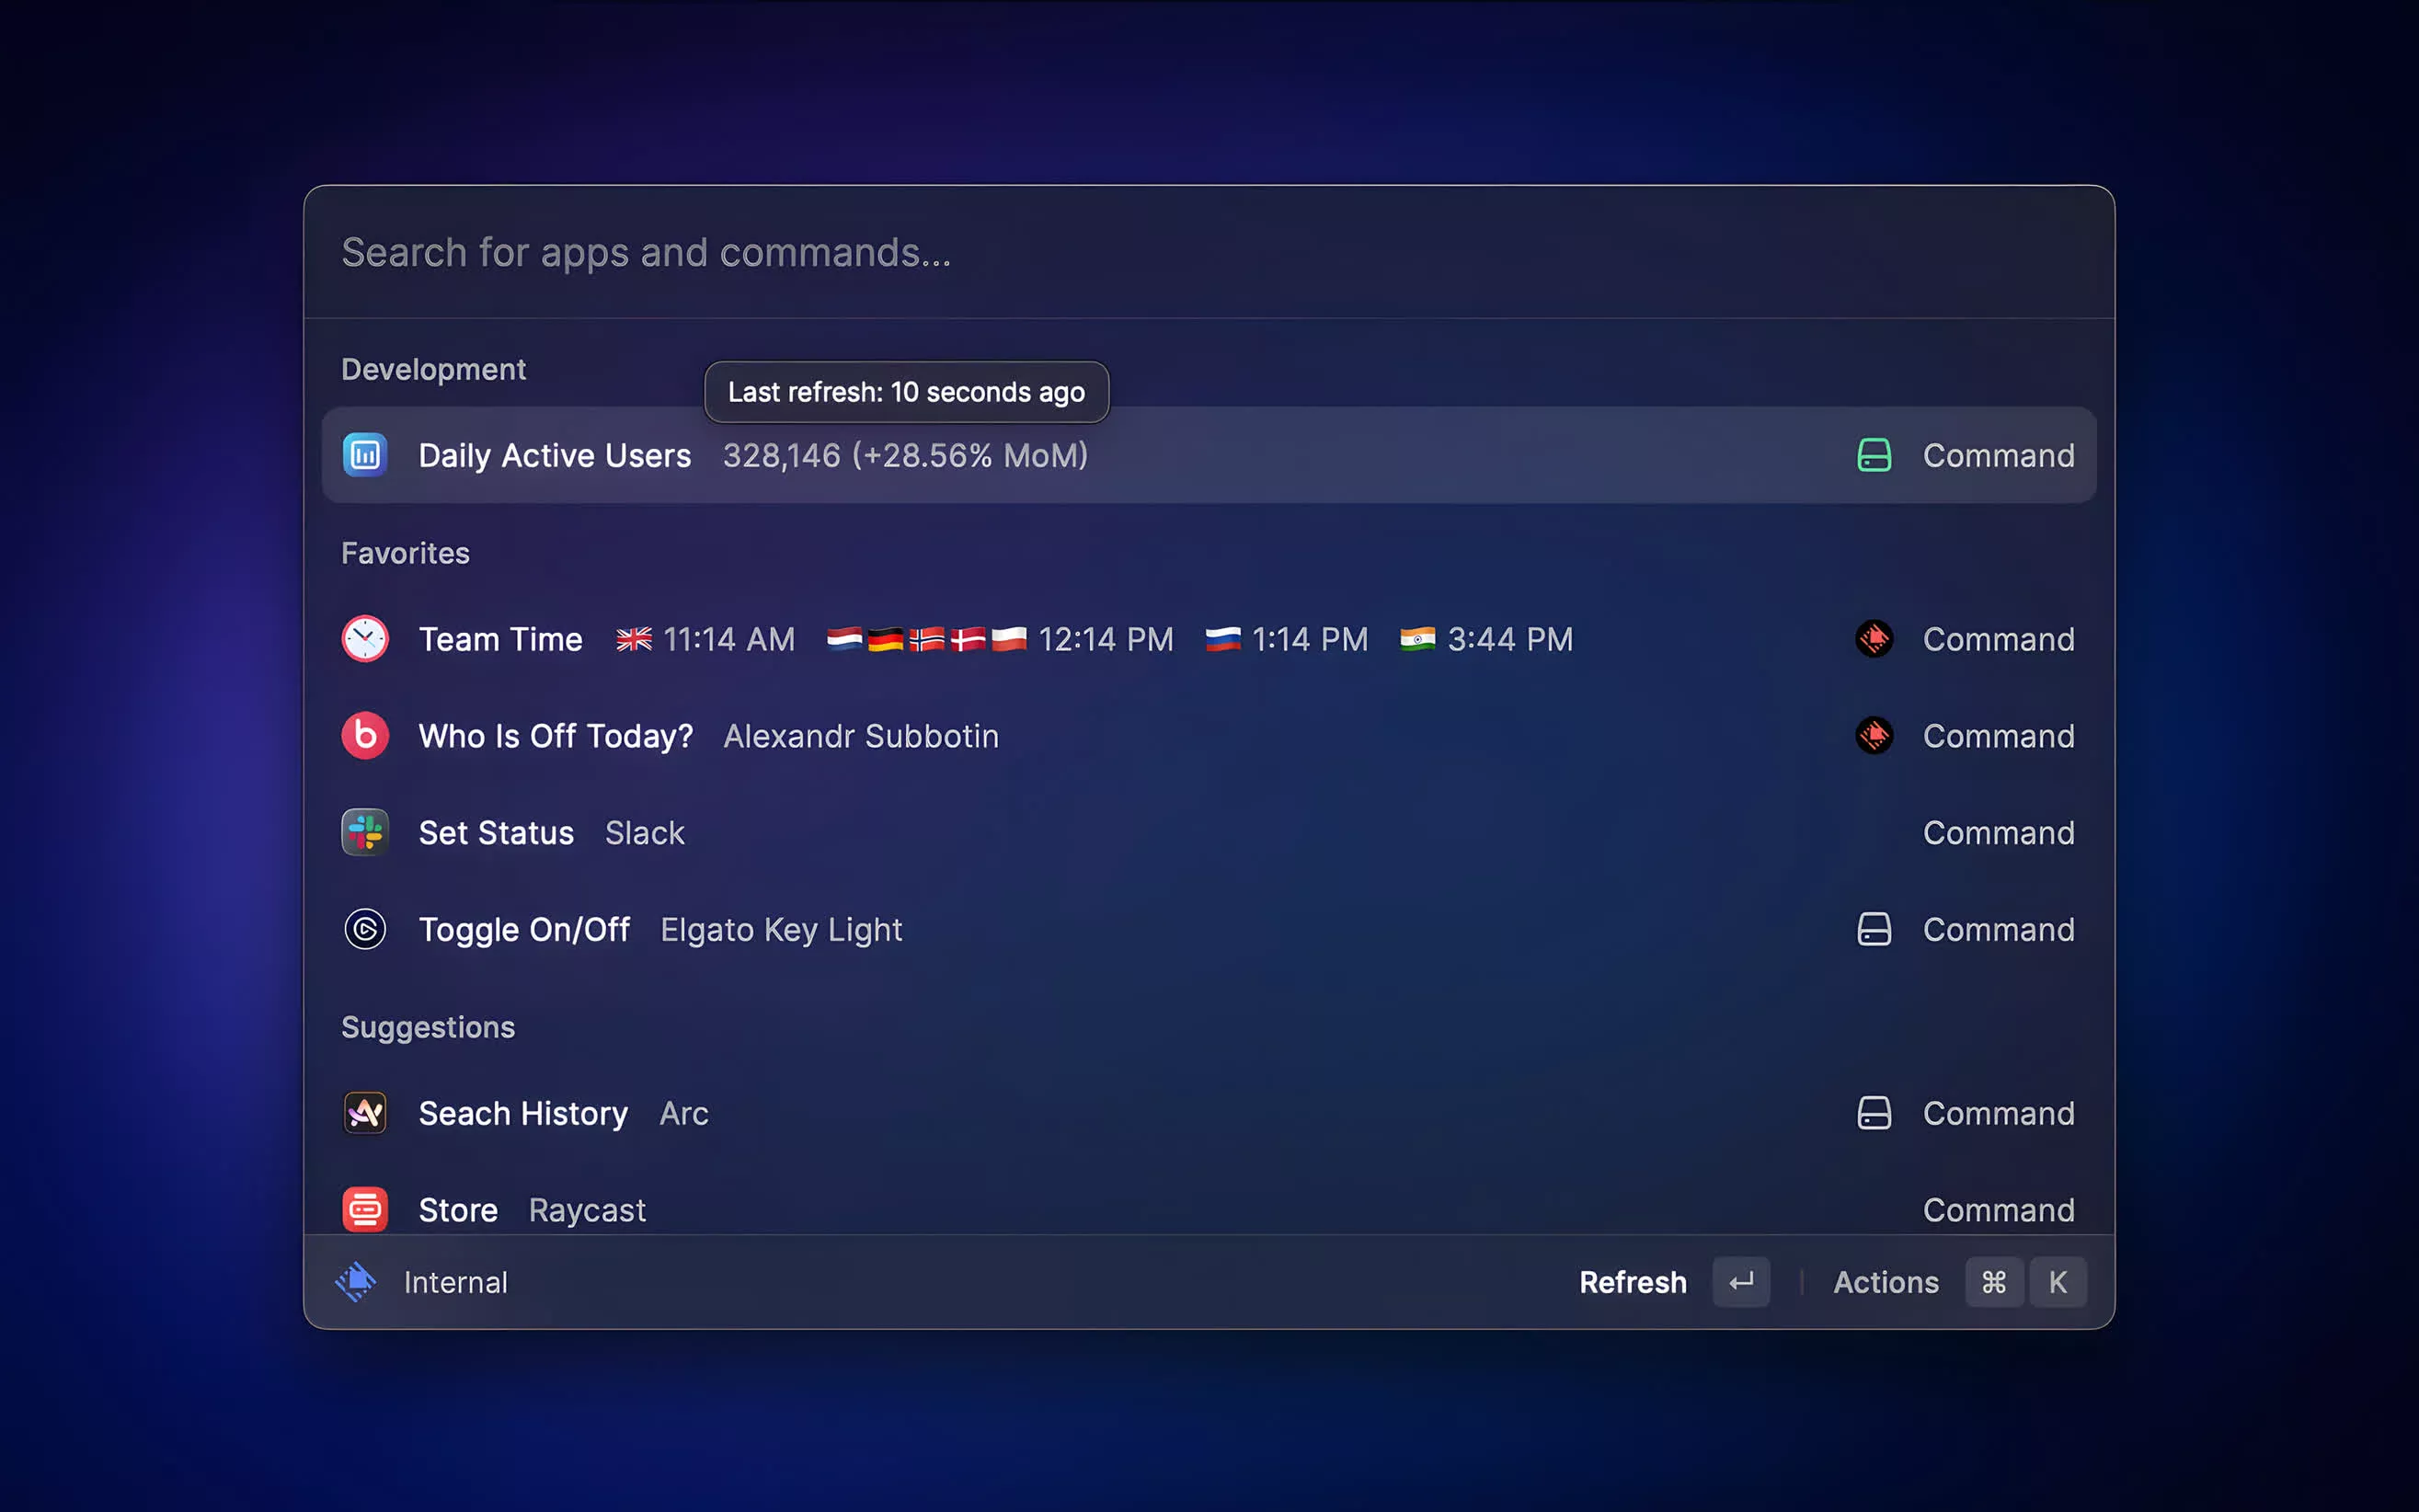Select the Daily Active Users command
The height and width of the screenshot is (1512, 2419).
[1209, 455]
